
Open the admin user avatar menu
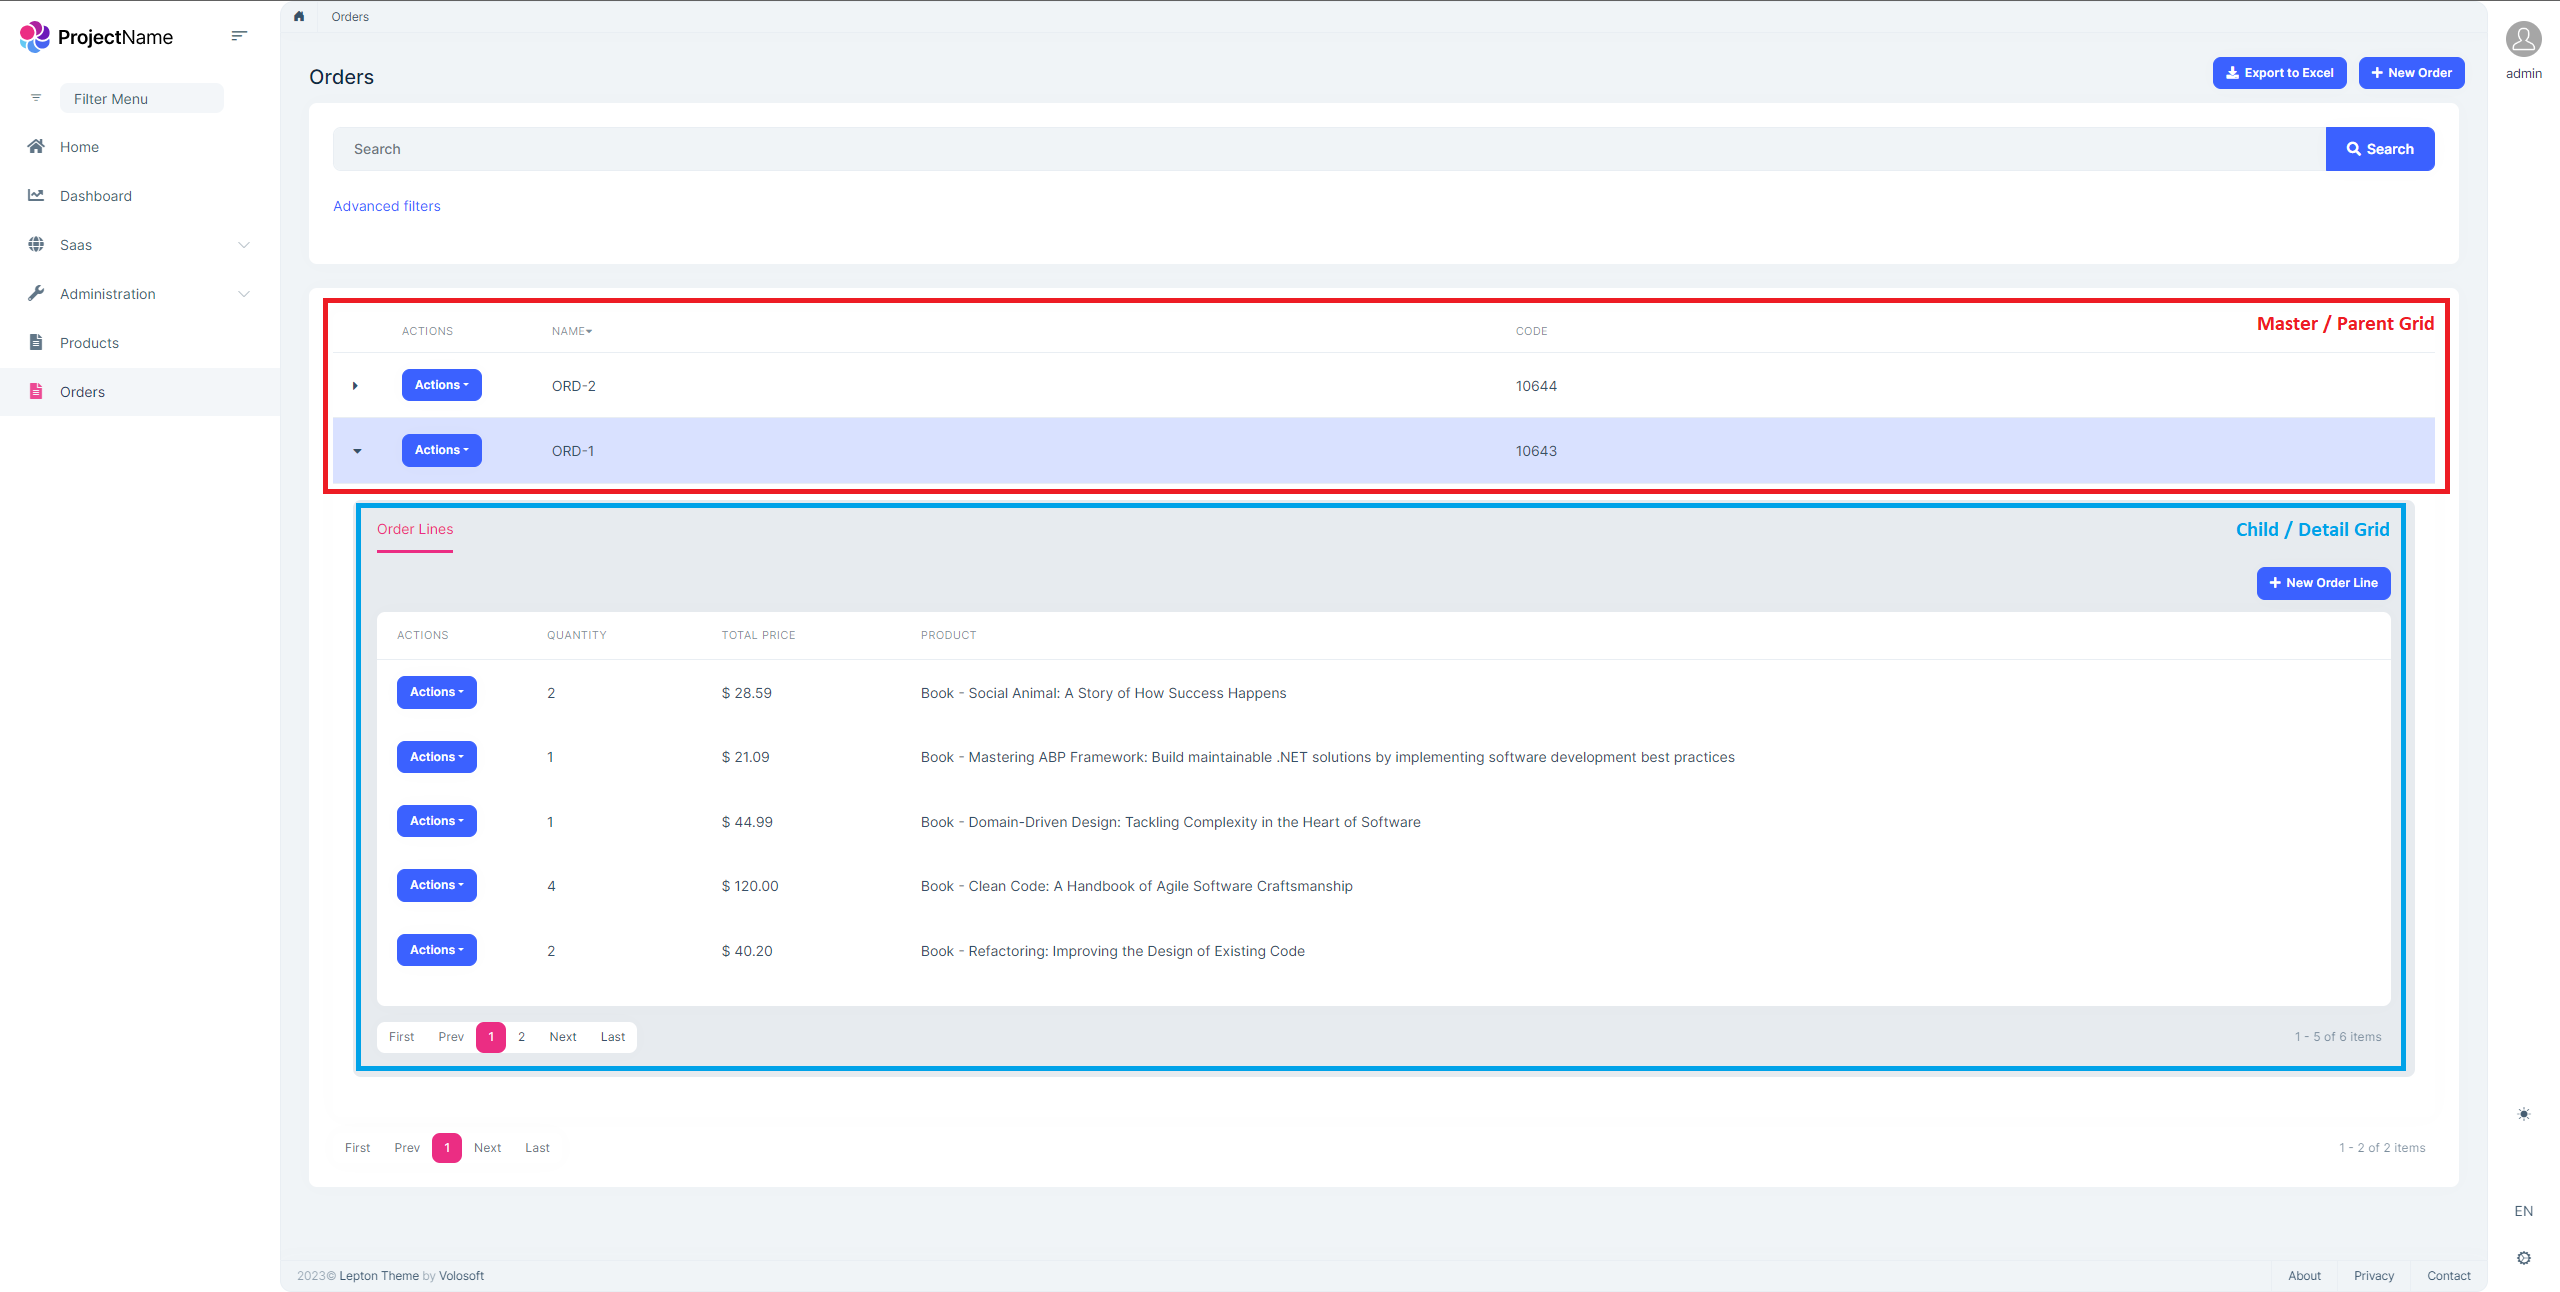point(2523,40)
